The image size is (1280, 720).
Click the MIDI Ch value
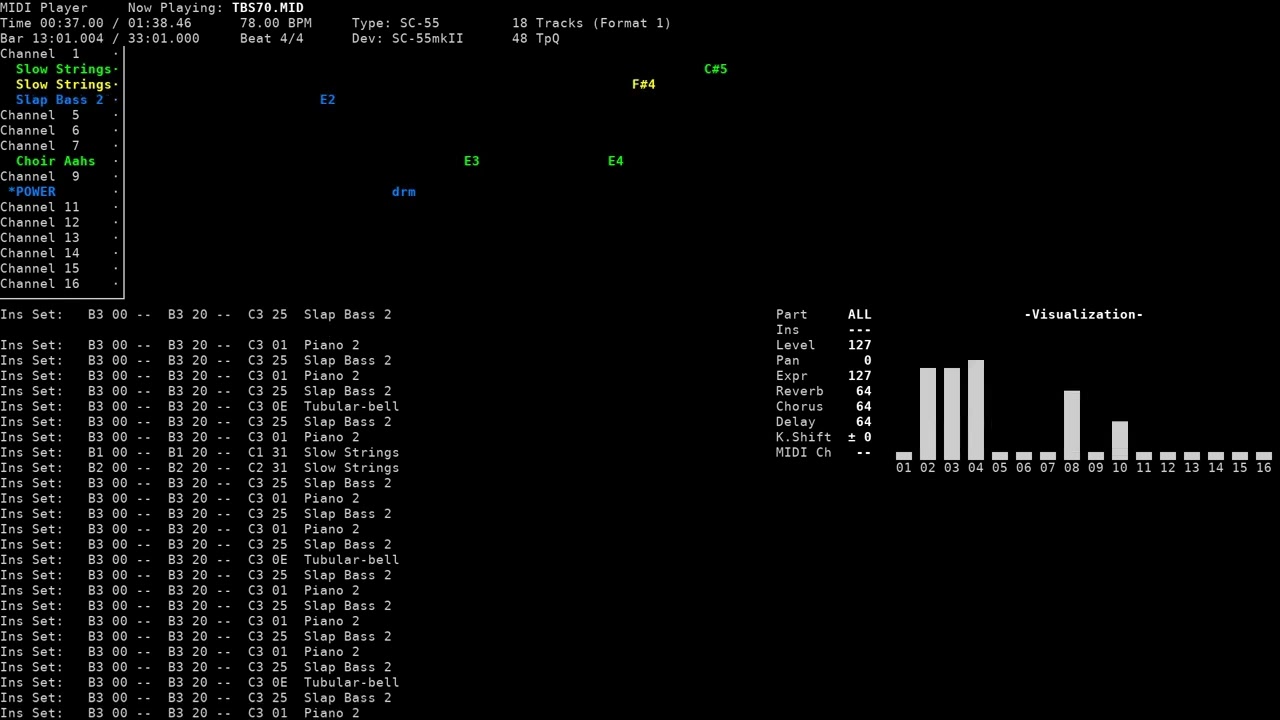864,452
